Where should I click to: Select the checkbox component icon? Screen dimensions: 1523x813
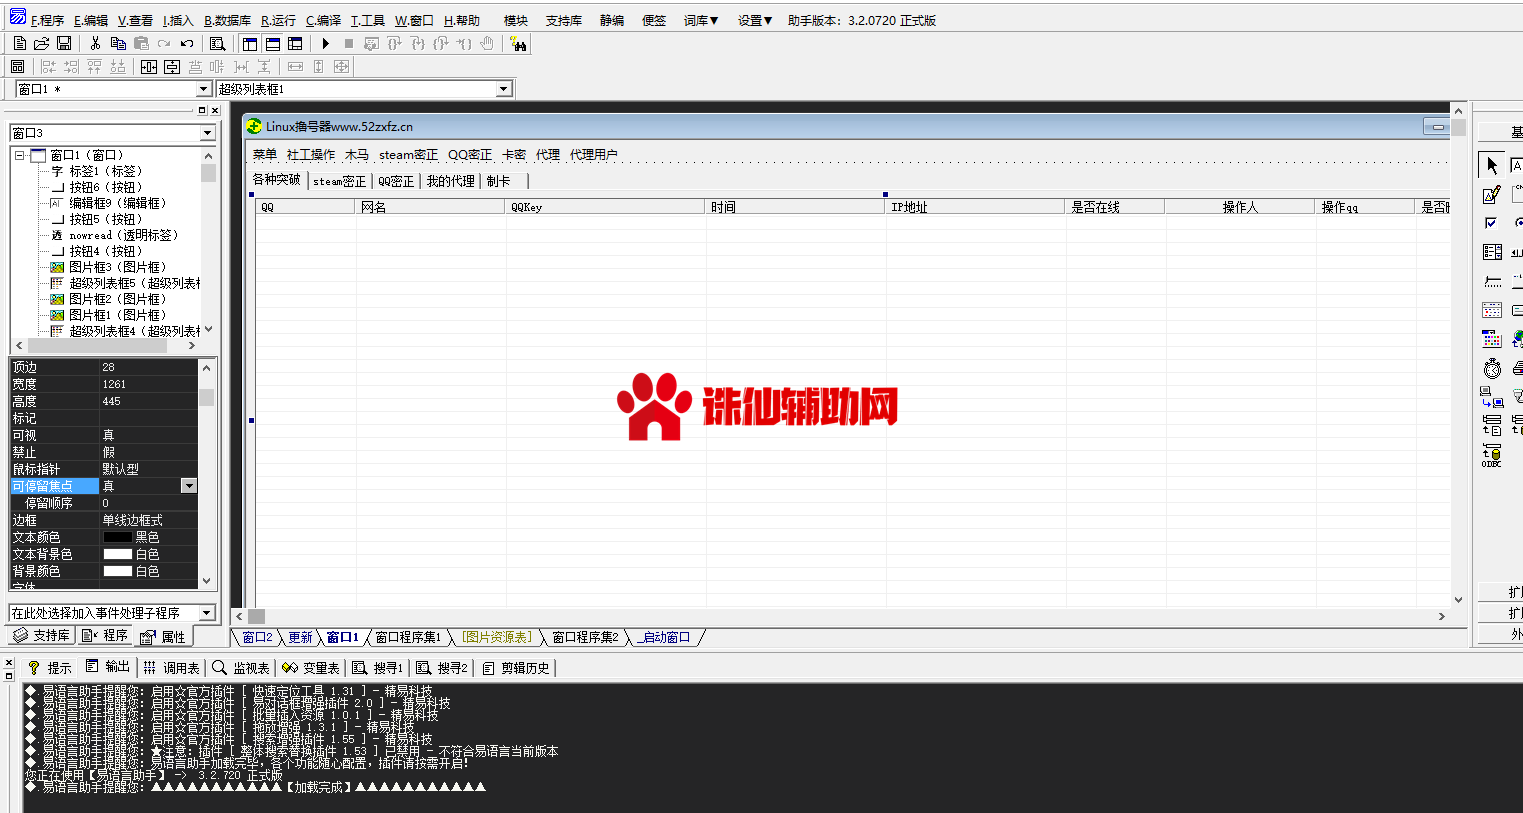pos(1491,223)
